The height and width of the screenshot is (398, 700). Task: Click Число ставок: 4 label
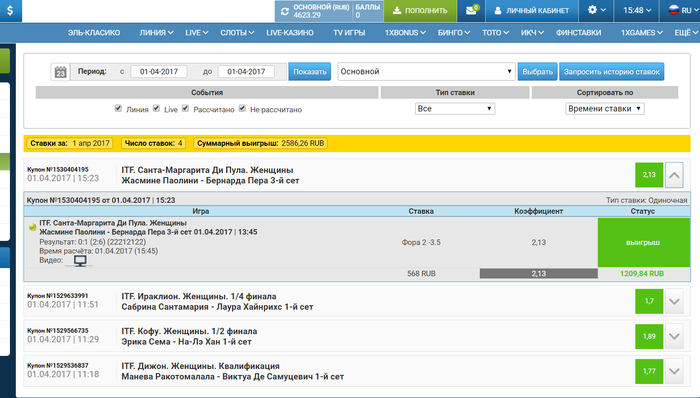tap(153, 143)
